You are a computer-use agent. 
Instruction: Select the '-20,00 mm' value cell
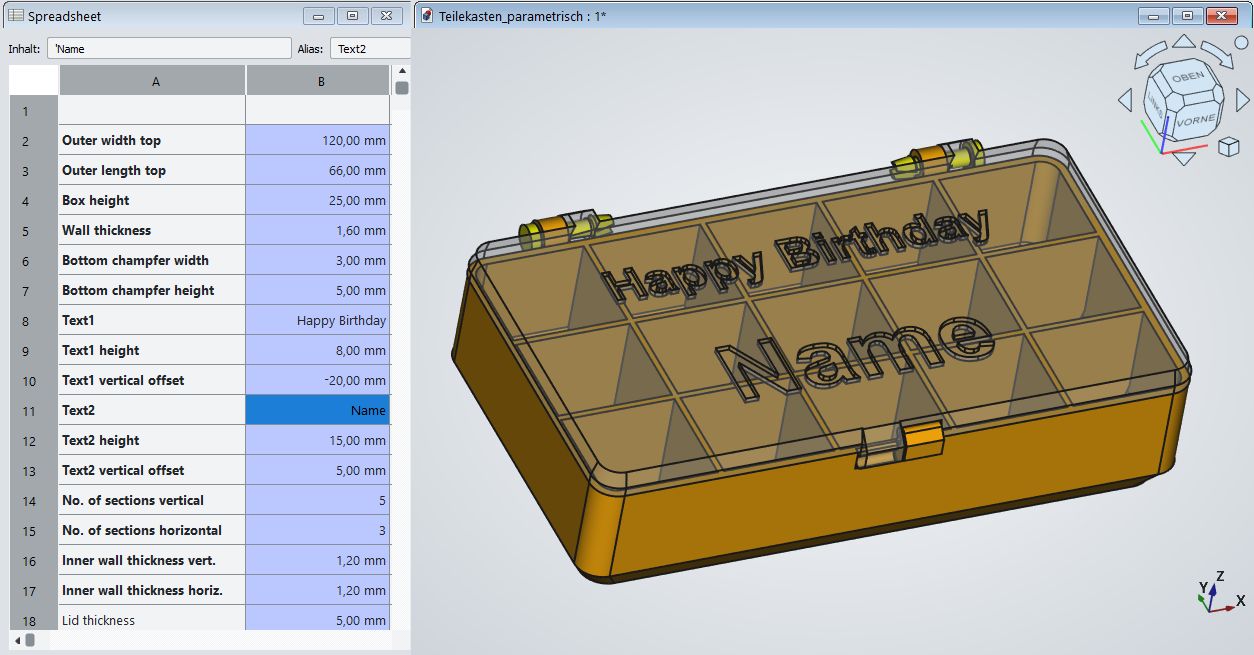[x=318, y=380]
